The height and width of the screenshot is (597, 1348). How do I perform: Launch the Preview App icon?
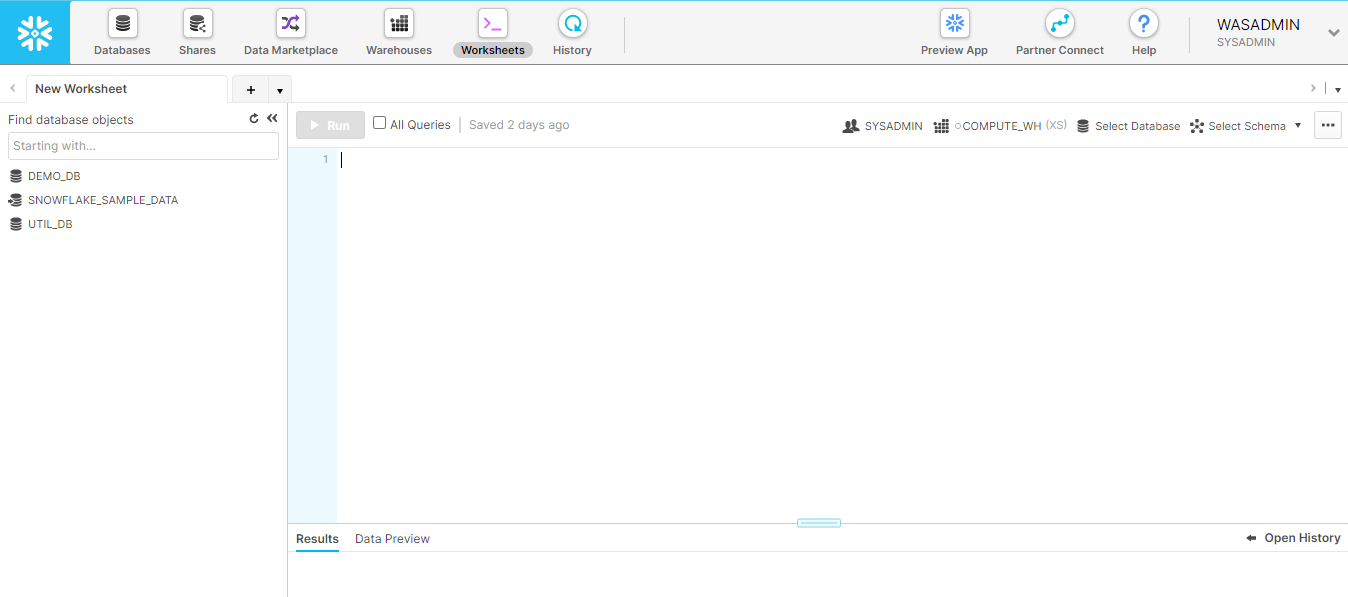955,23
